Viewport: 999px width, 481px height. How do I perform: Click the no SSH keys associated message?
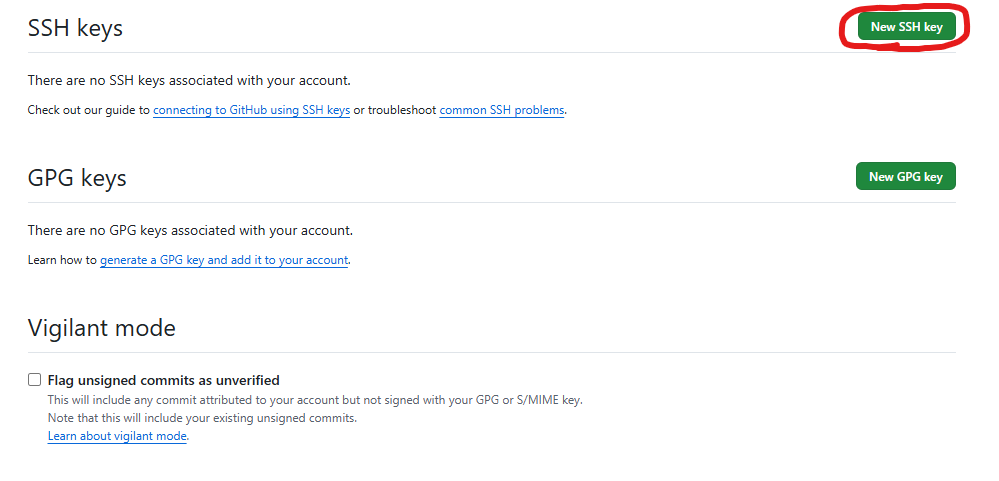pyautogui.click(x=189, y=80)
